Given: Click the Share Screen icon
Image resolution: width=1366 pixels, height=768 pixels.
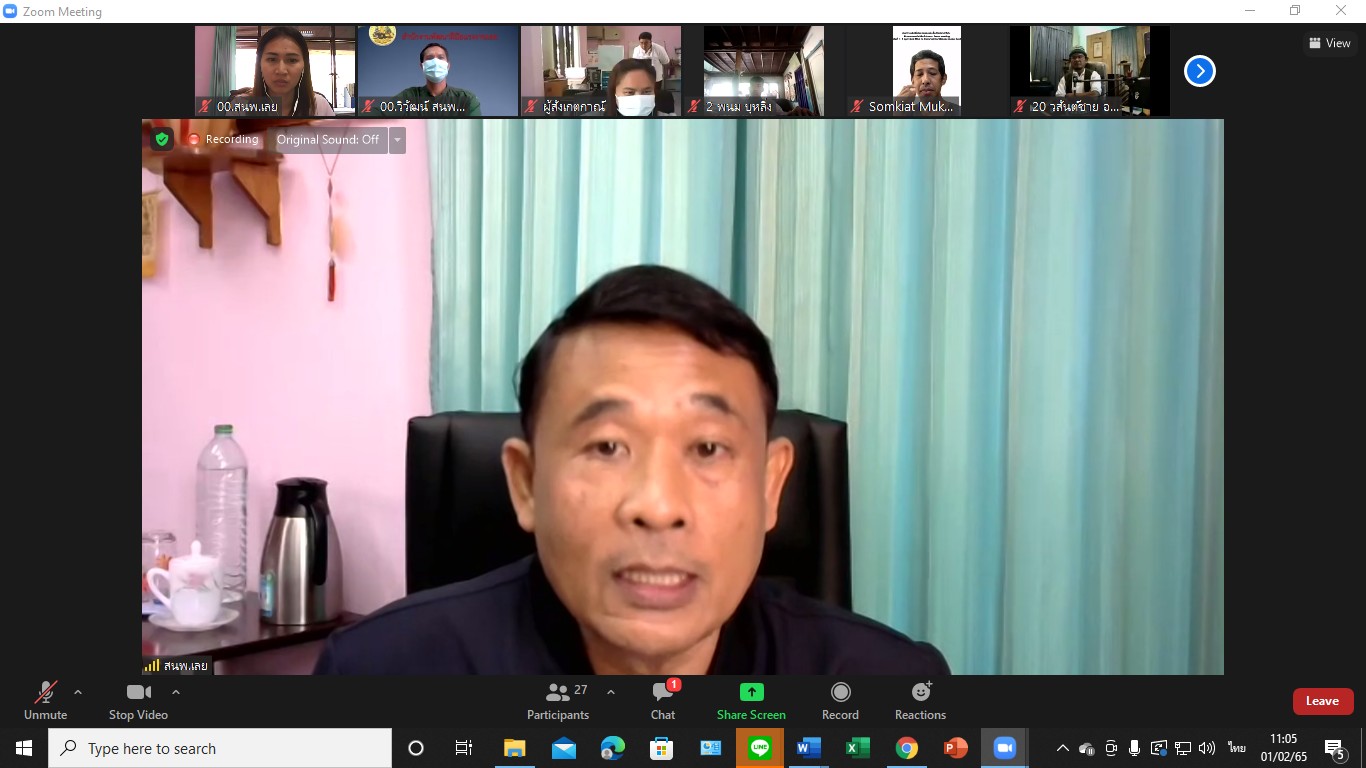Looking at the screenshot, I should click(751, 693).
